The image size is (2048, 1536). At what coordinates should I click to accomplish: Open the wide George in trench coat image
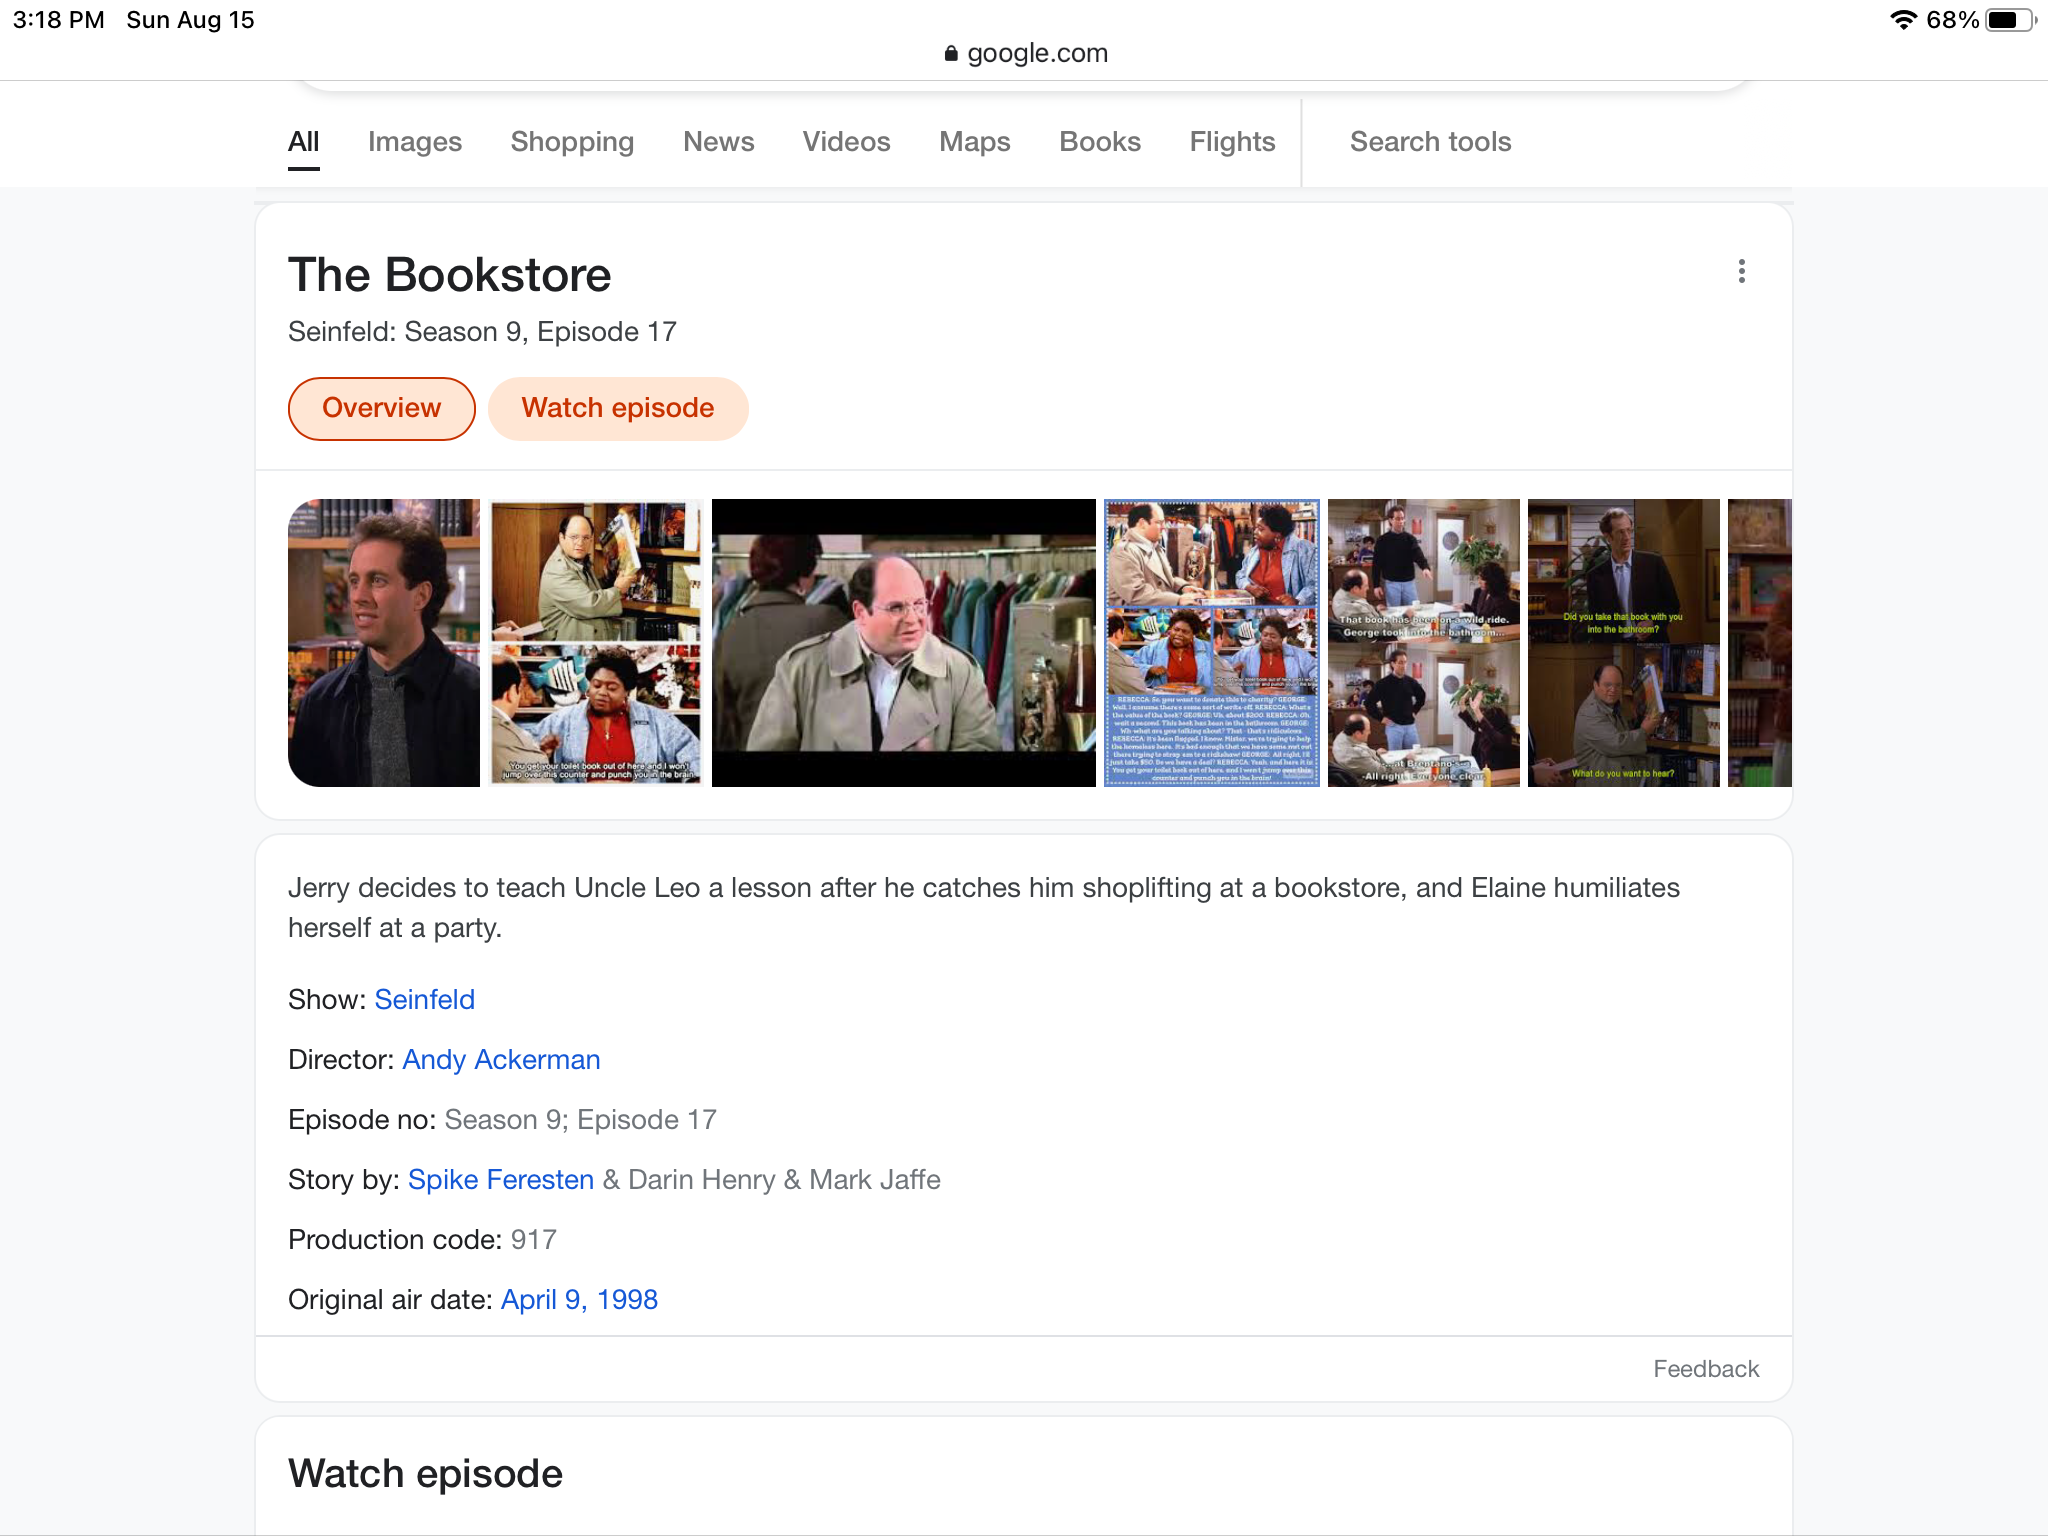[x=904, y=643]
